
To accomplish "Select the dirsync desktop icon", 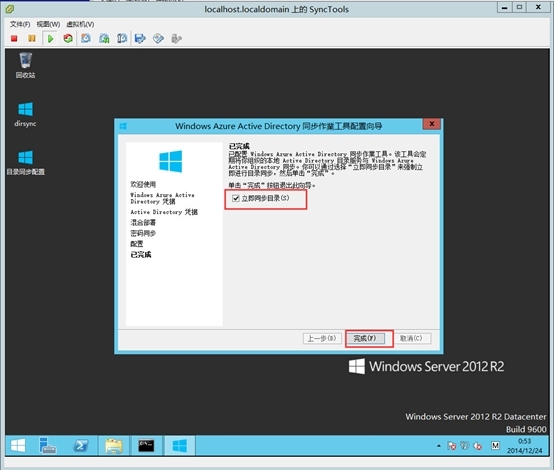I will click(25, 114).
